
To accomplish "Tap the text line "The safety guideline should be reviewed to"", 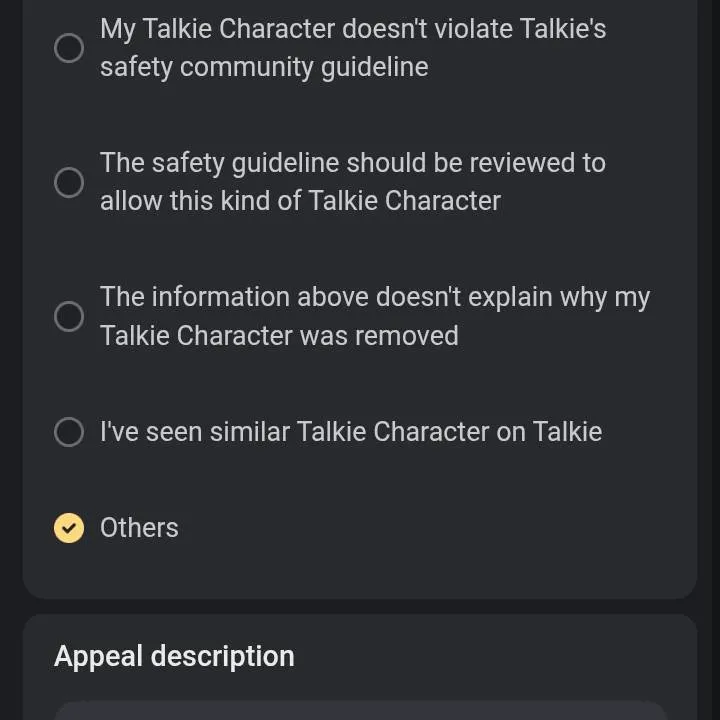I will click(353, 163).
